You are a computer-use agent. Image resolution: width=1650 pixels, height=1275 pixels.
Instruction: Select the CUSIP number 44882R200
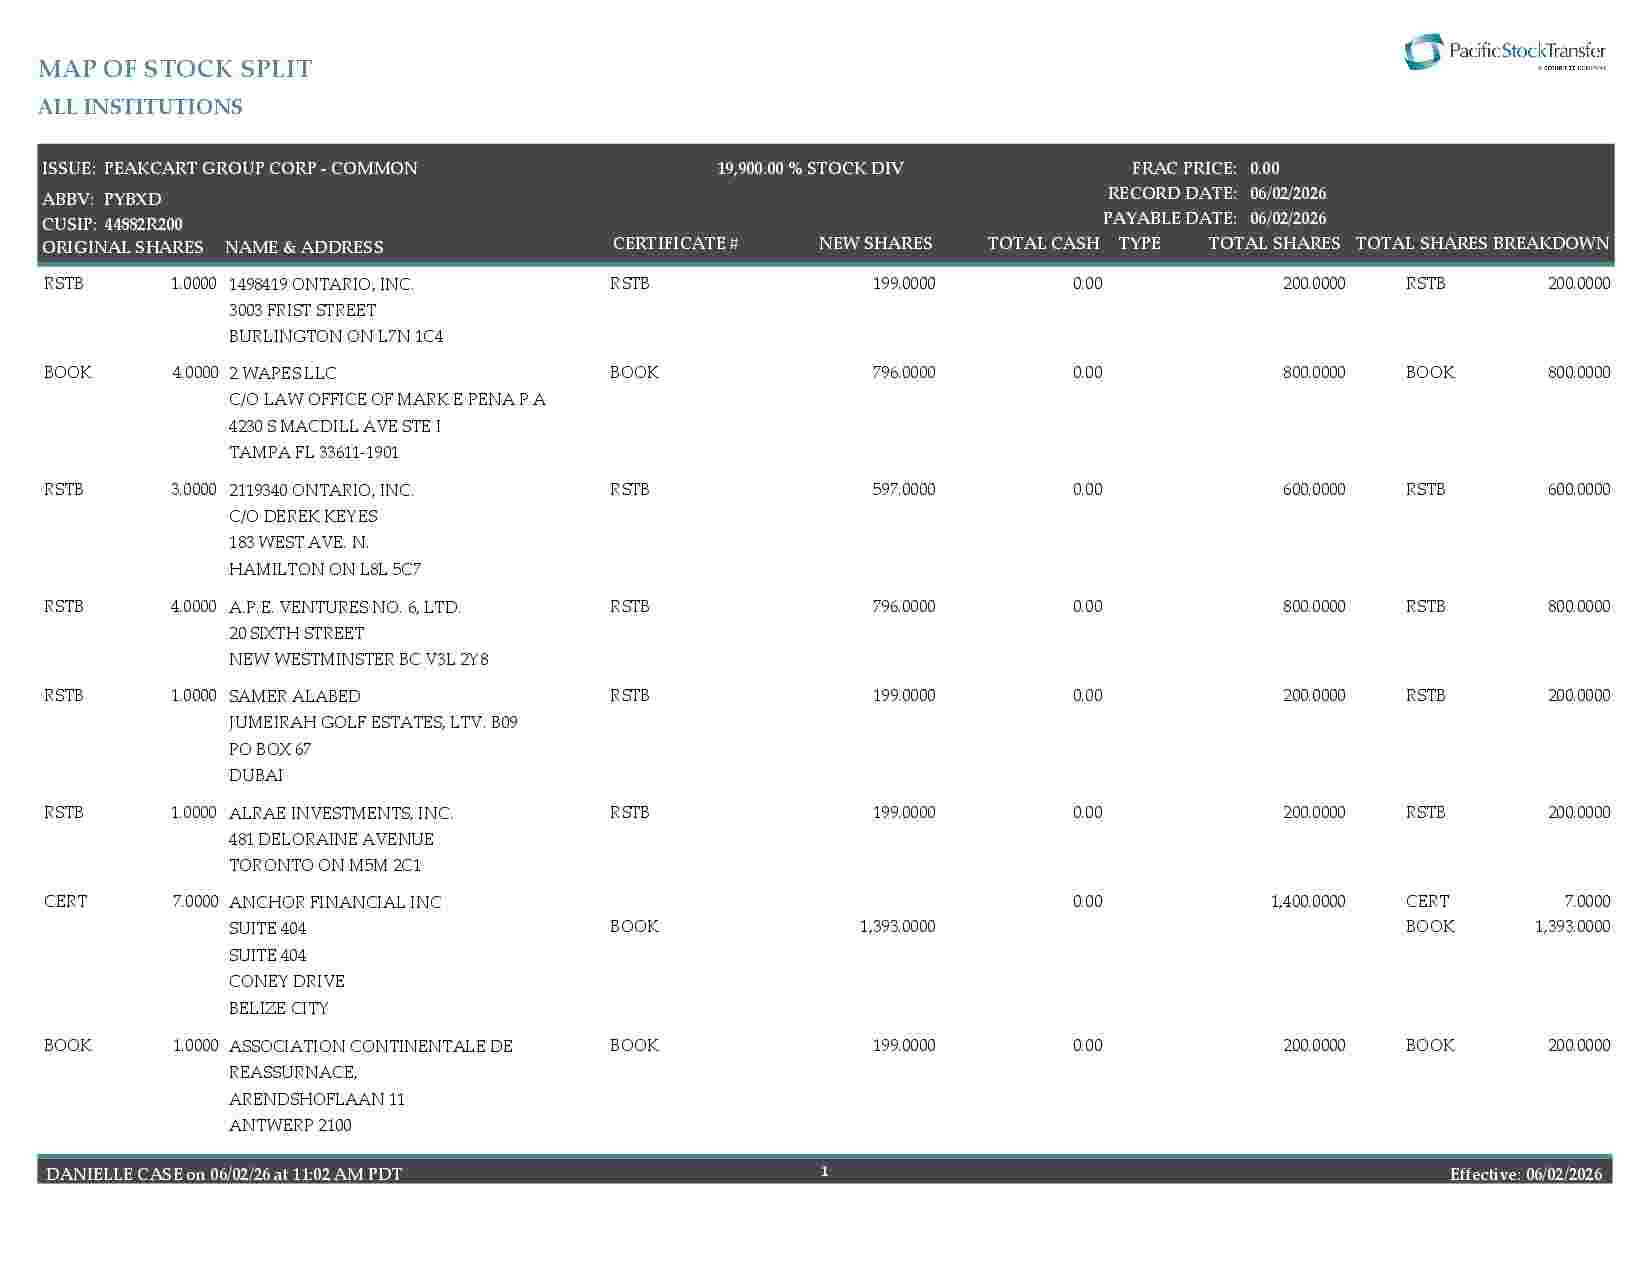point(143,224)
